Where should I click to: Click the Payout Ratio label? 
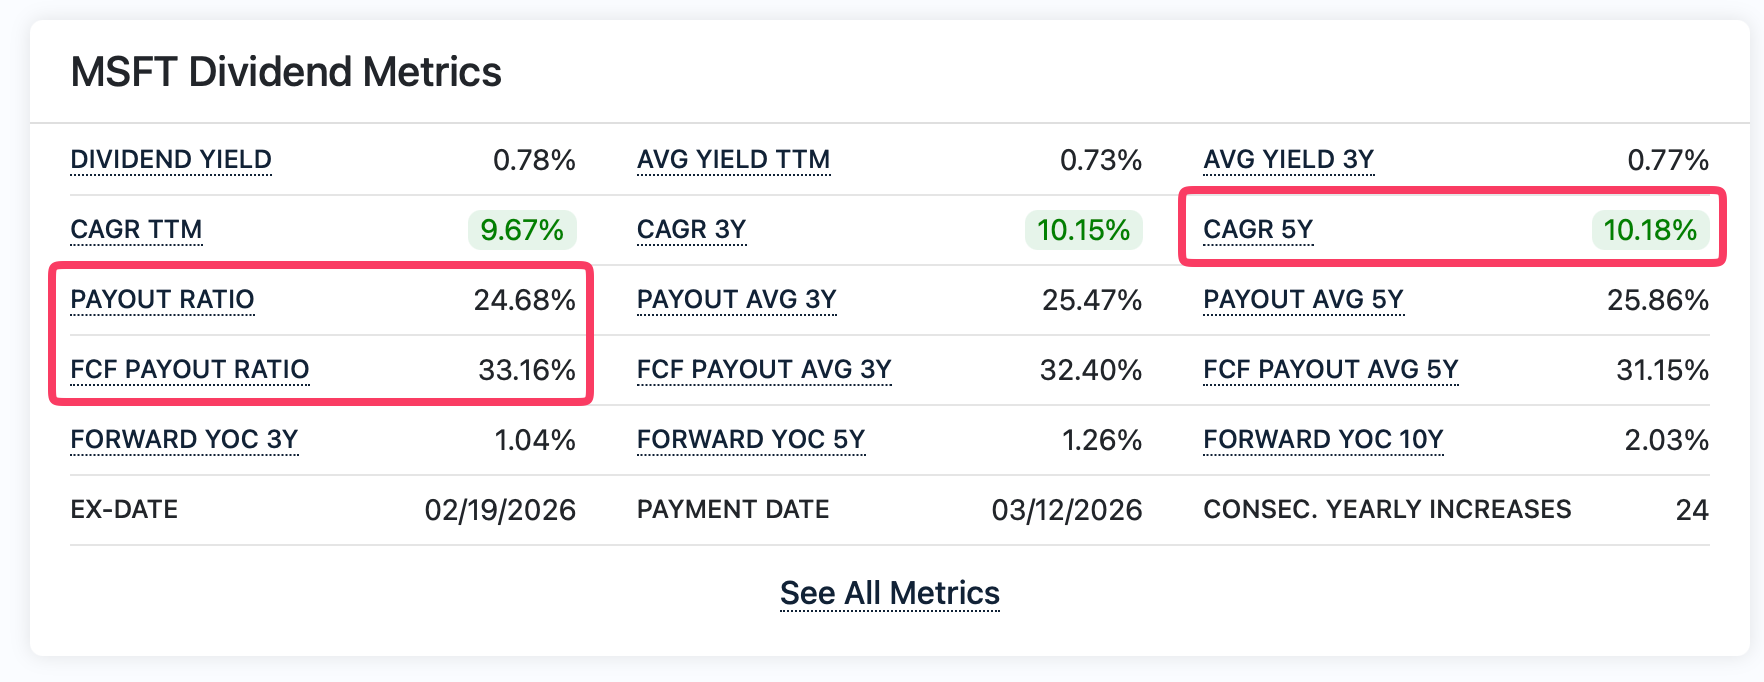[162, 299]
